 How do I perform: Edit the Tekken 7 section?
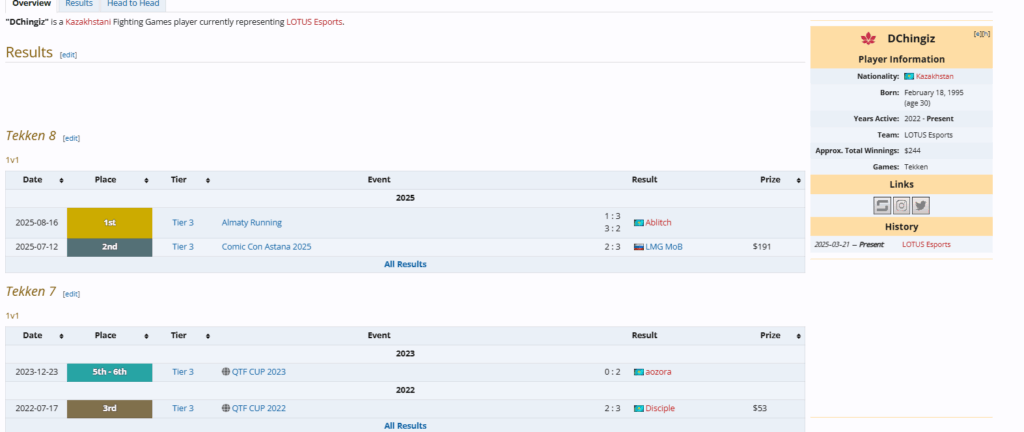coord(71,294)
